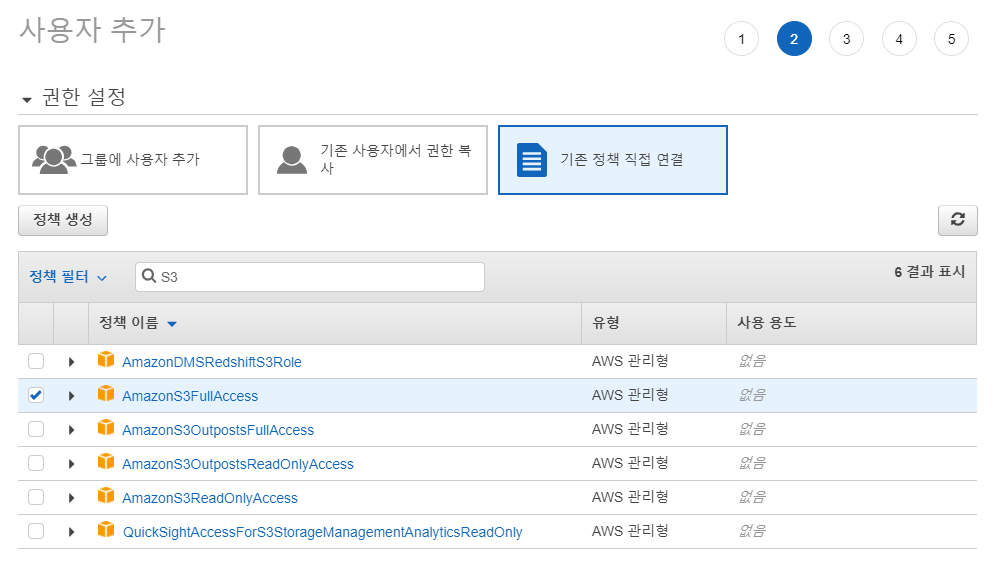Check the QuickSightAccessForS3StorageManagementAnalyticsReadOnly checkbox

(x=36, y=531)
